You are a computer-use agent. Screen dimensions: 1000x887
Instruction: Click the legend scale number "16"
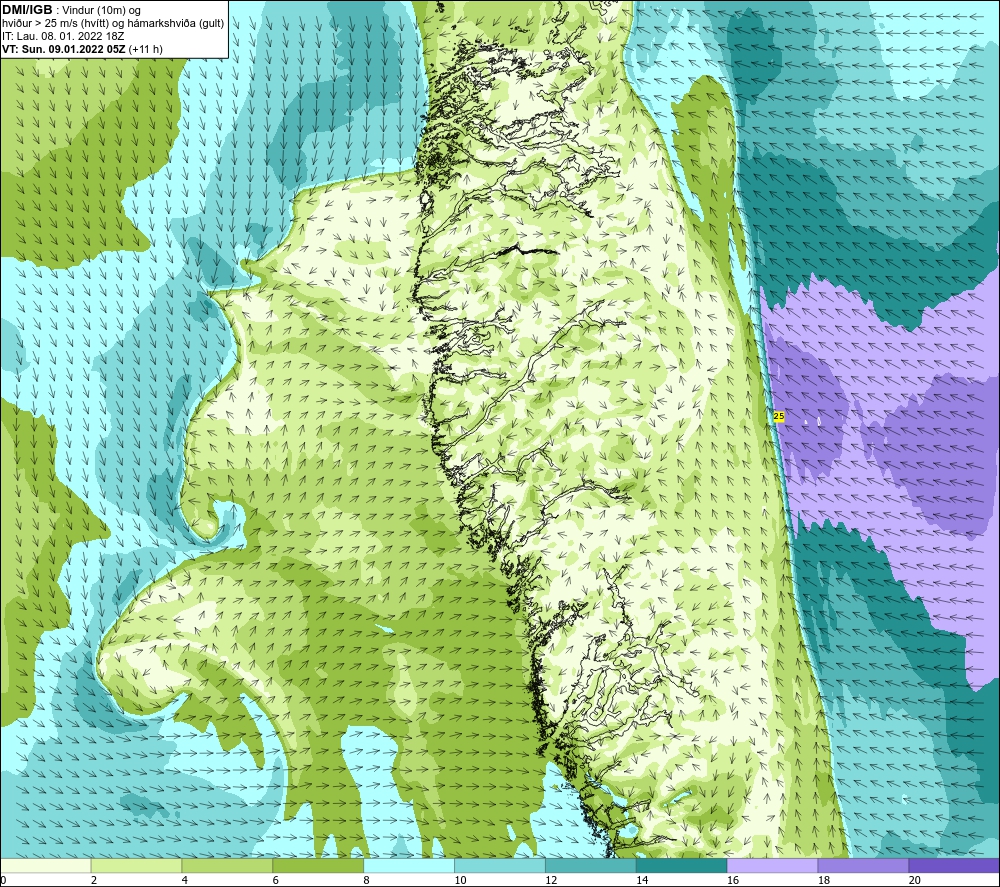click(733, 880)
